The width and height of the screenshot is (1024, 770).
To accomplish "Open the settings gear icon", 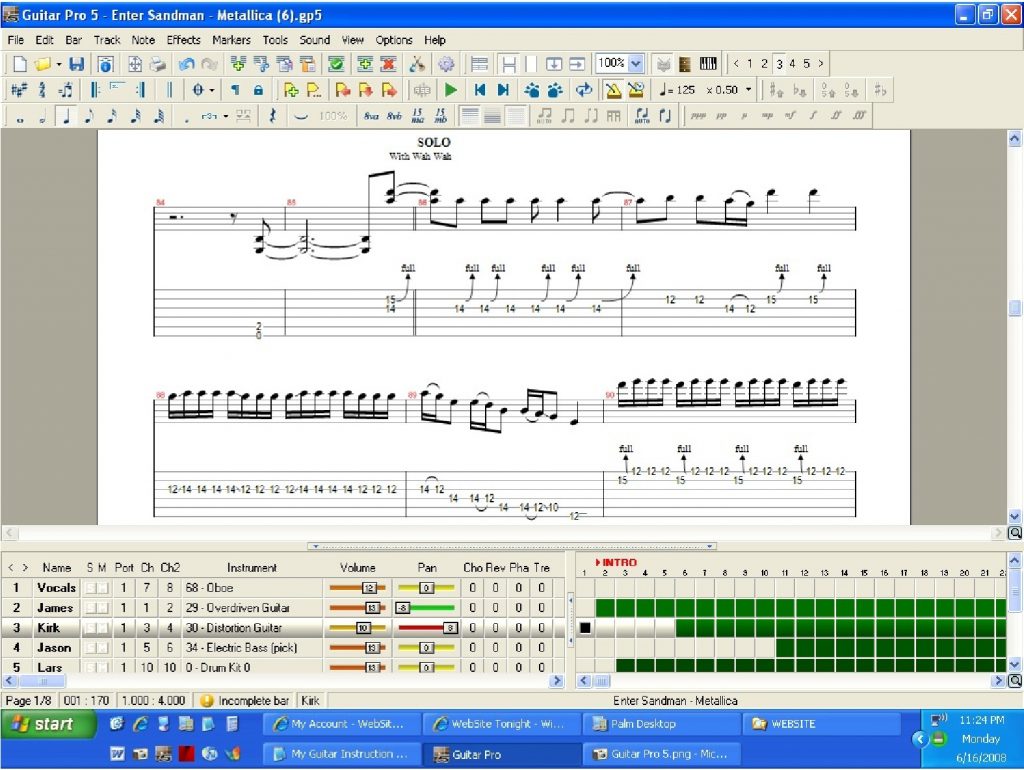I will pyautogui.click(x=446, y=64).
